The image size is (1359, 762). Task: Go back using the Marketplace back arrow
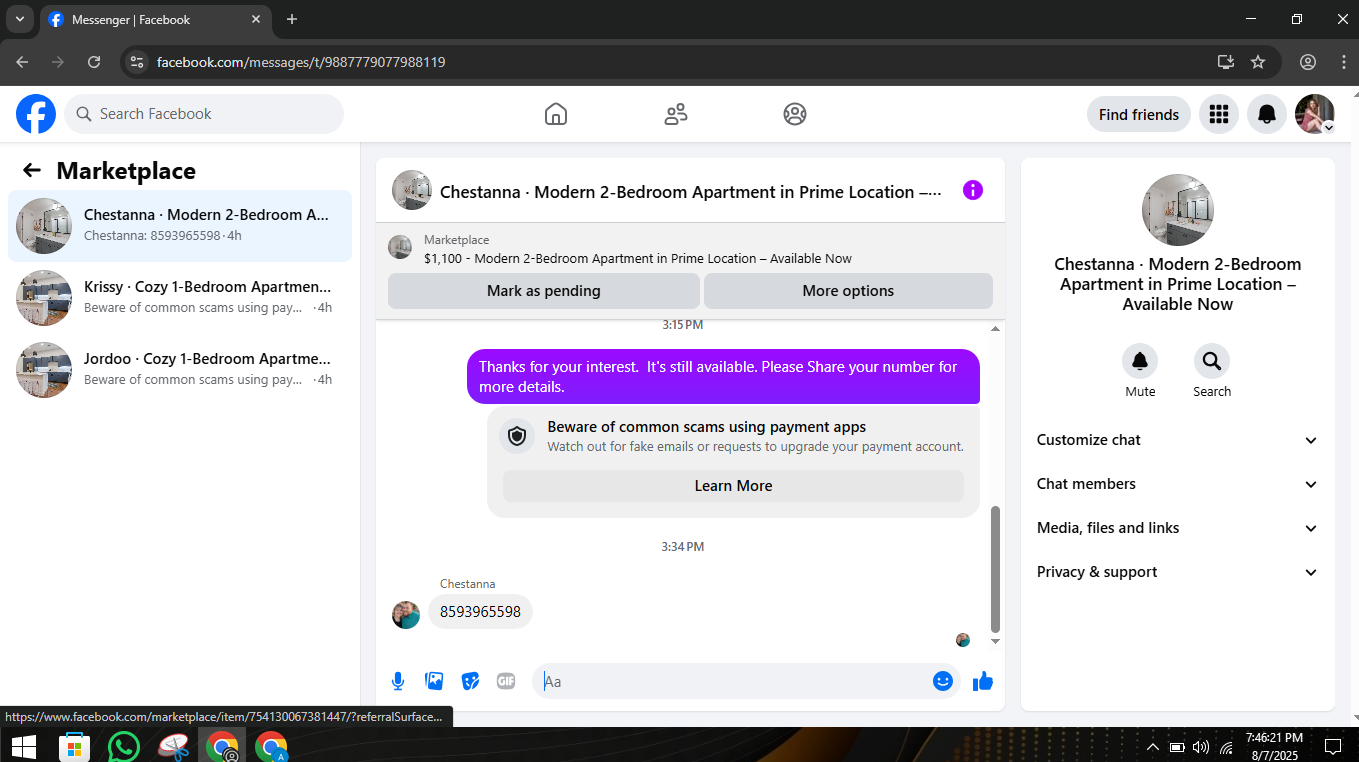pyautogui.click(x=32, y=170)
